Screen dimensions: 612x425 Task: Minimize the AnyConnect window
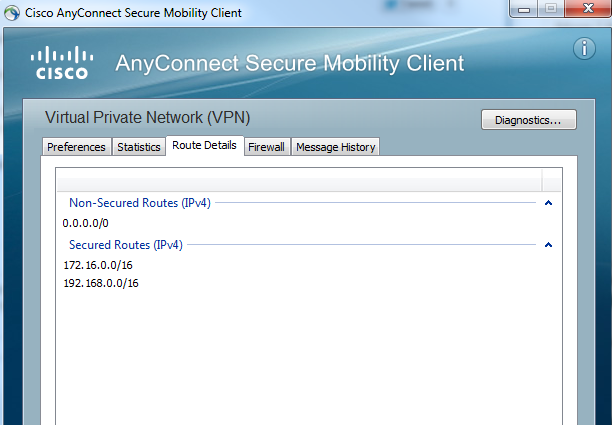pos(524,8)
